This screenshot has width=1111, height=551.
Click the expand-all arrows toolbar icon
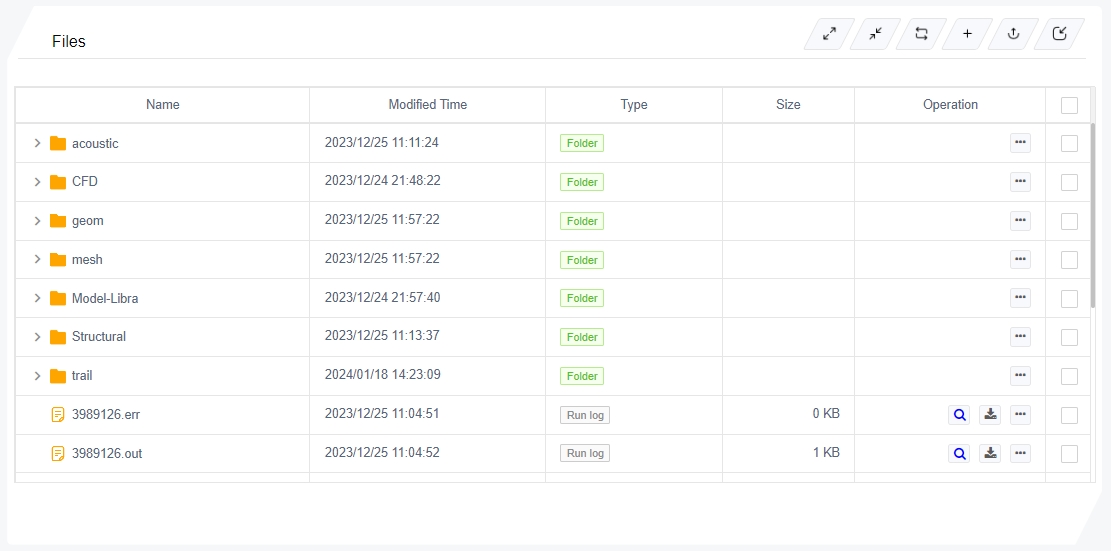click(828, 33)
